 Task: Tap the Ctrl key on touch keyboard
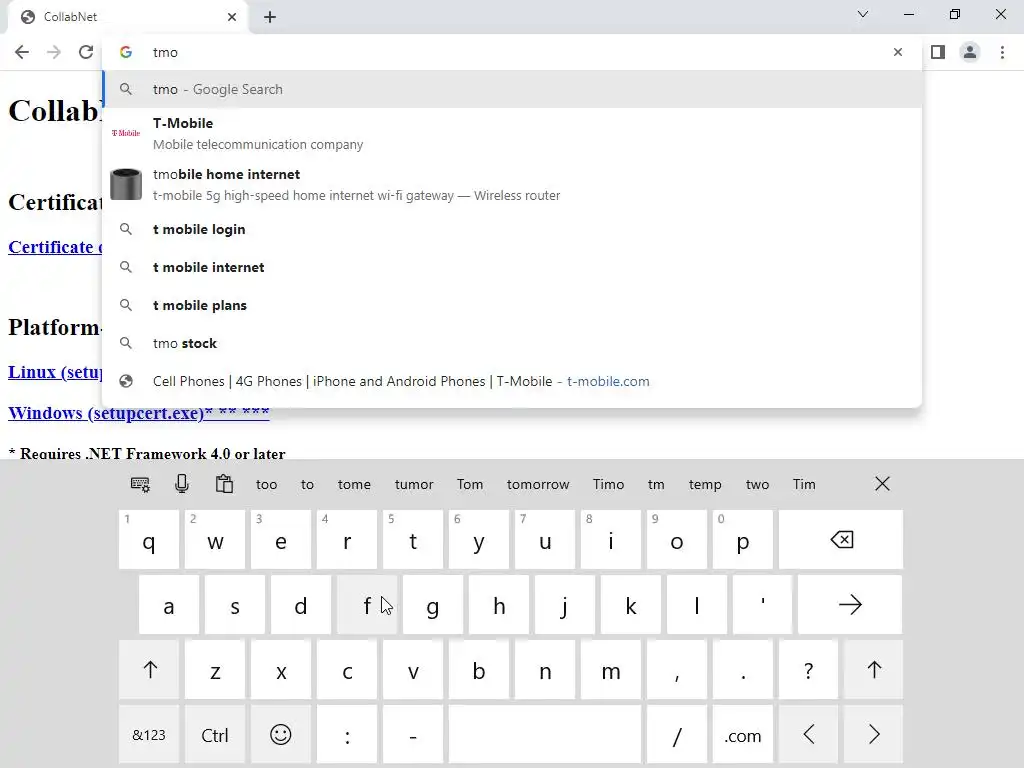click(x=215, y=735)
